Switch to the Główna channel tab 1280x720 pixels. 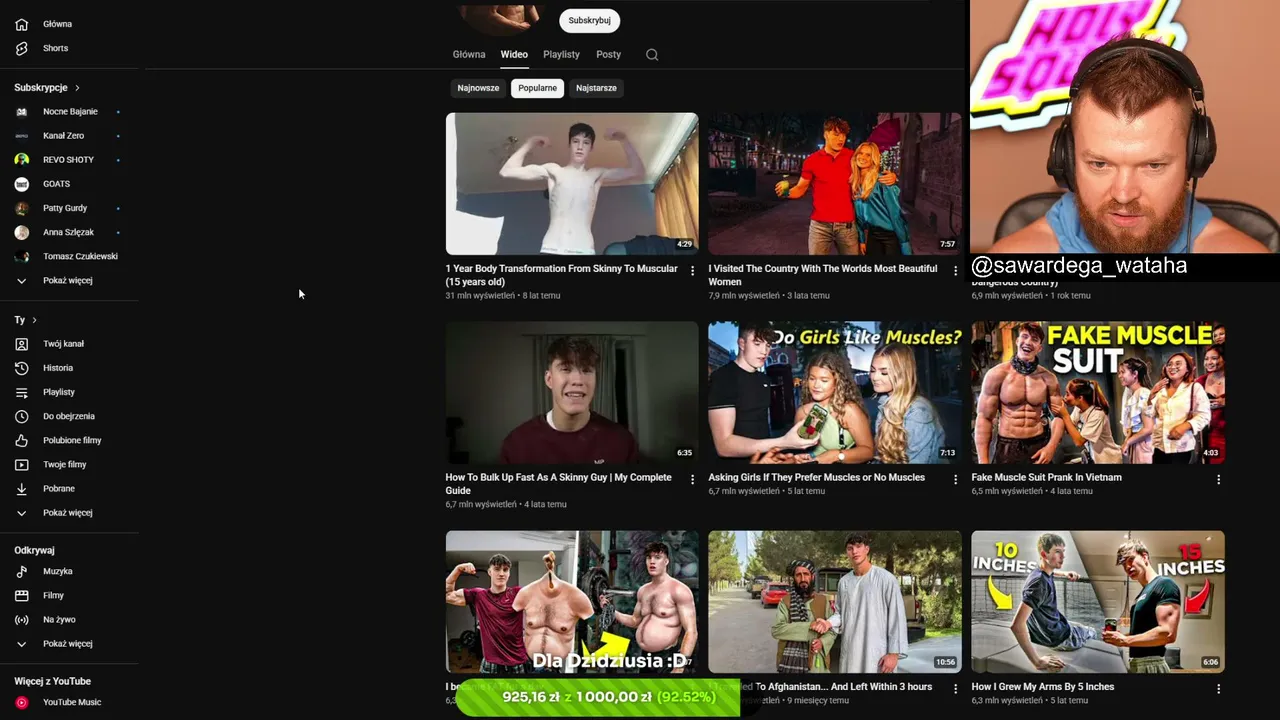(469, 55)
